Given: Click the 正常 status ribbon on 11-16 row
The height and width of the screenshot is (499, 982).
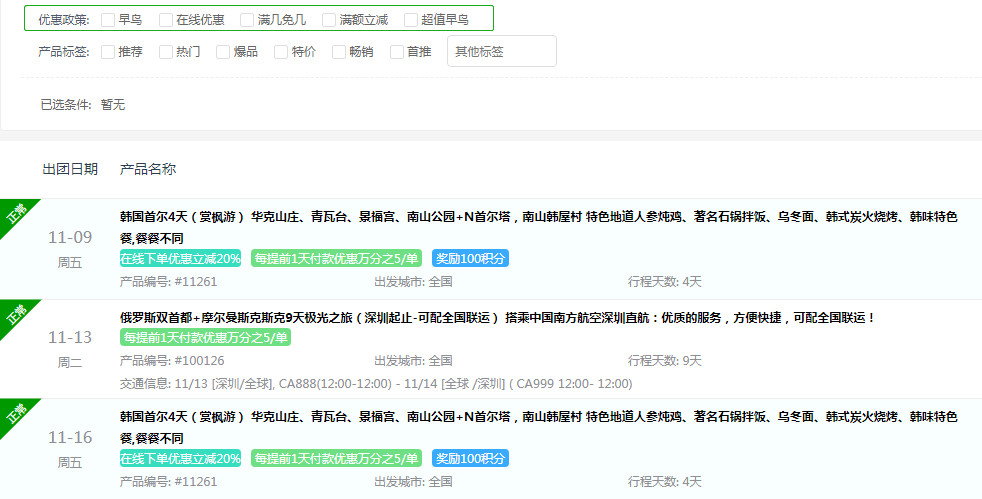Looking at the screenshot, I should [15, 414].
